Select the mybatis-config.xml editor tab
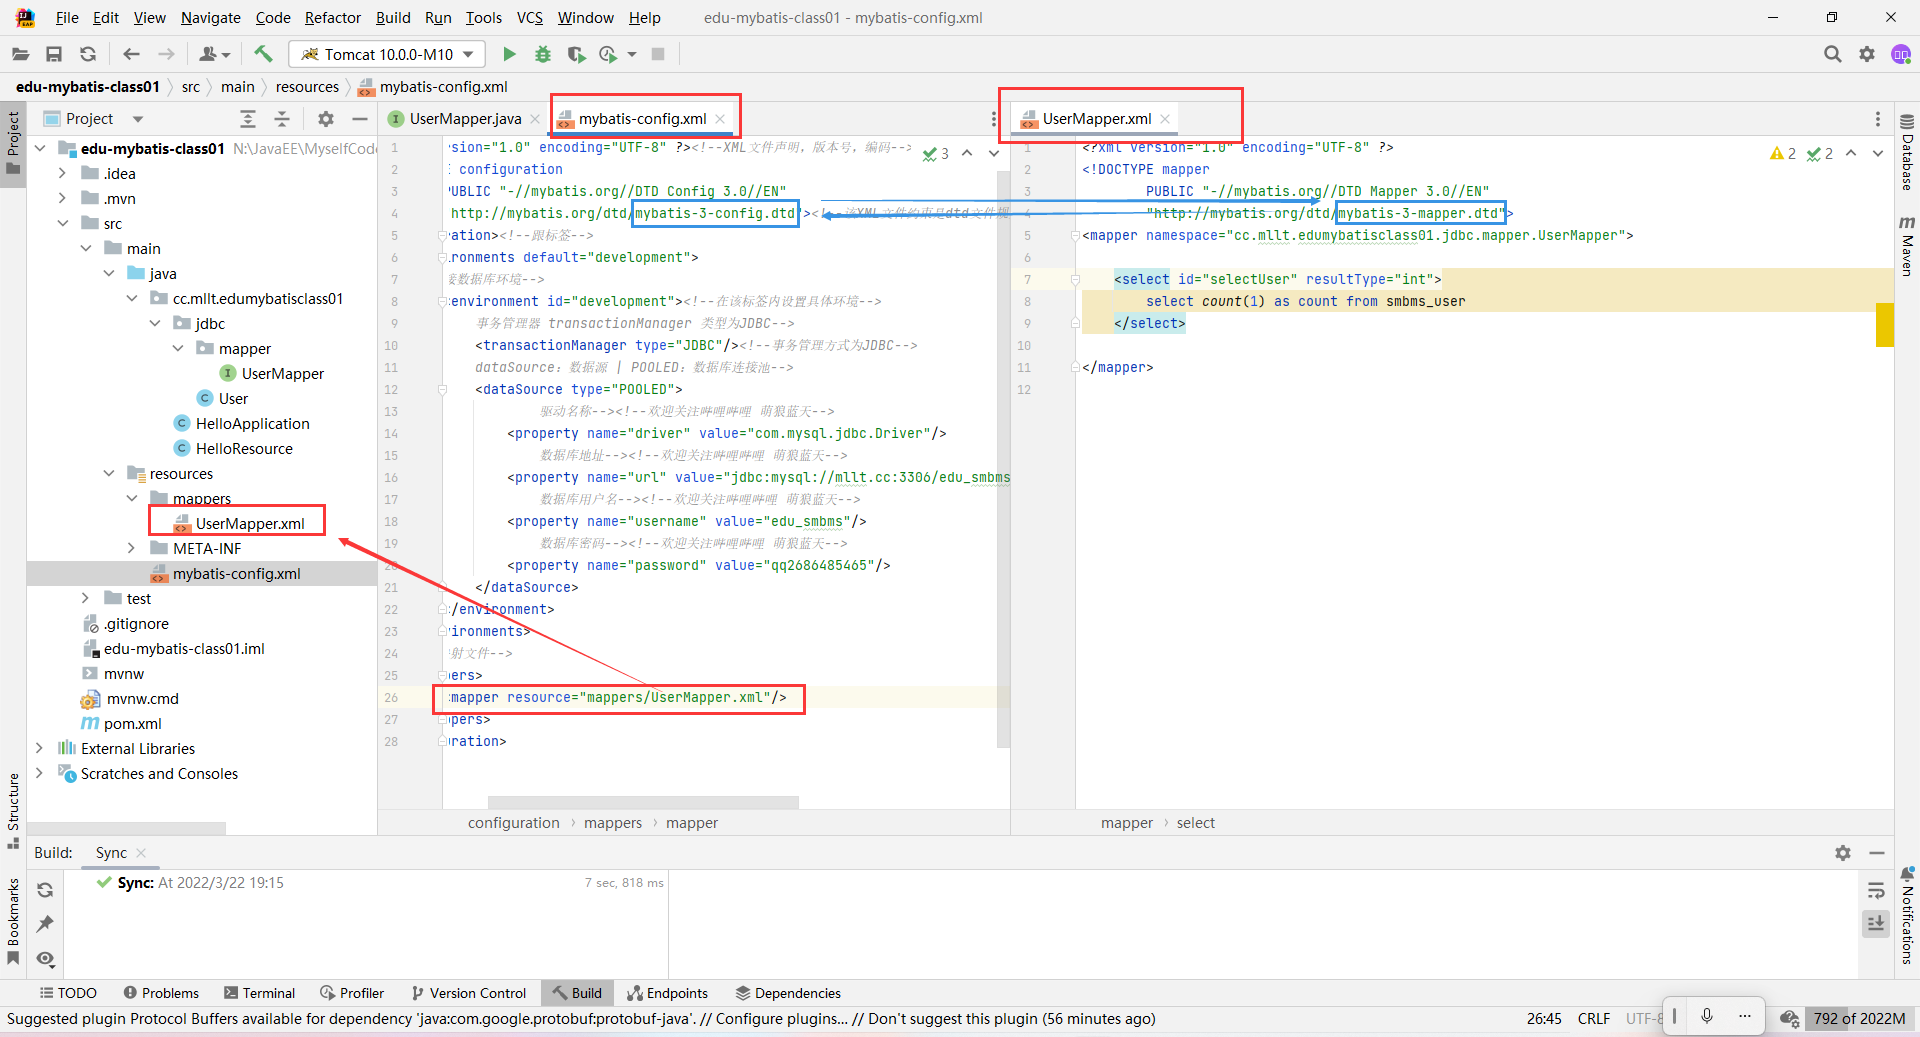Viewport: 1920px width, 1037px height. tap(642, 119)
